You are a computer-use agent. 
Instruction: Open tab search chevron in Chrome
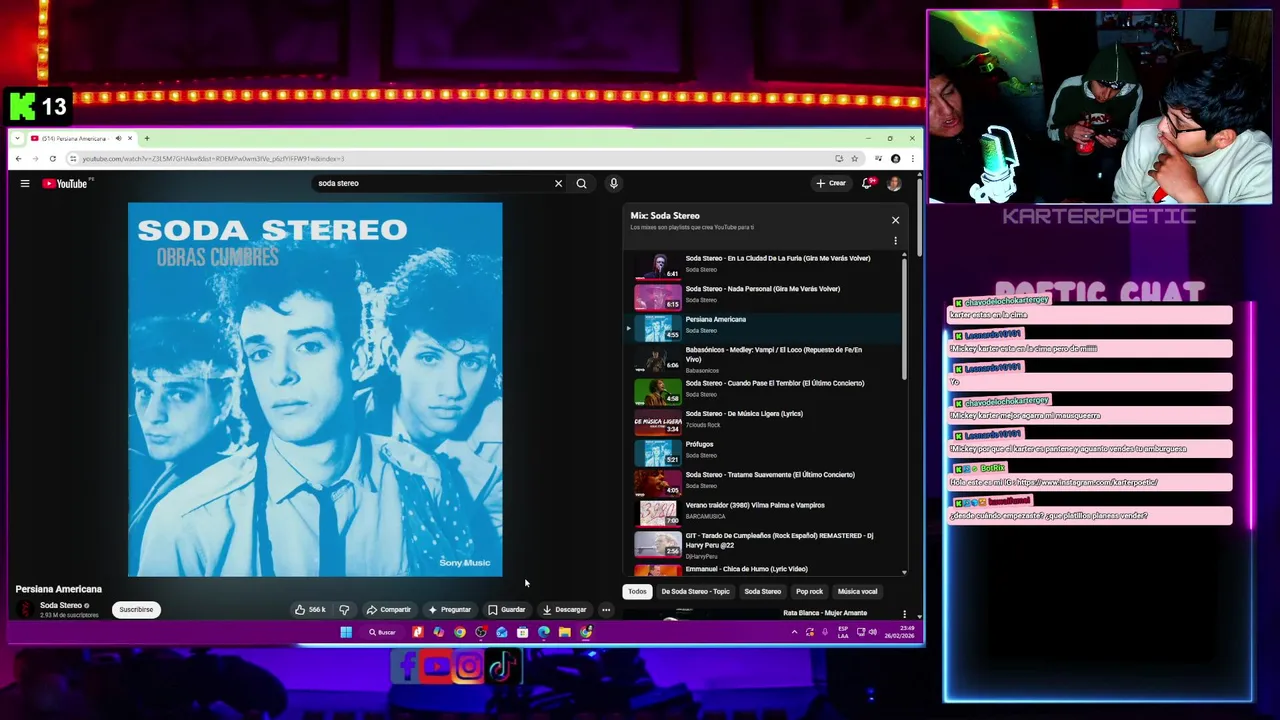point(17,138)
